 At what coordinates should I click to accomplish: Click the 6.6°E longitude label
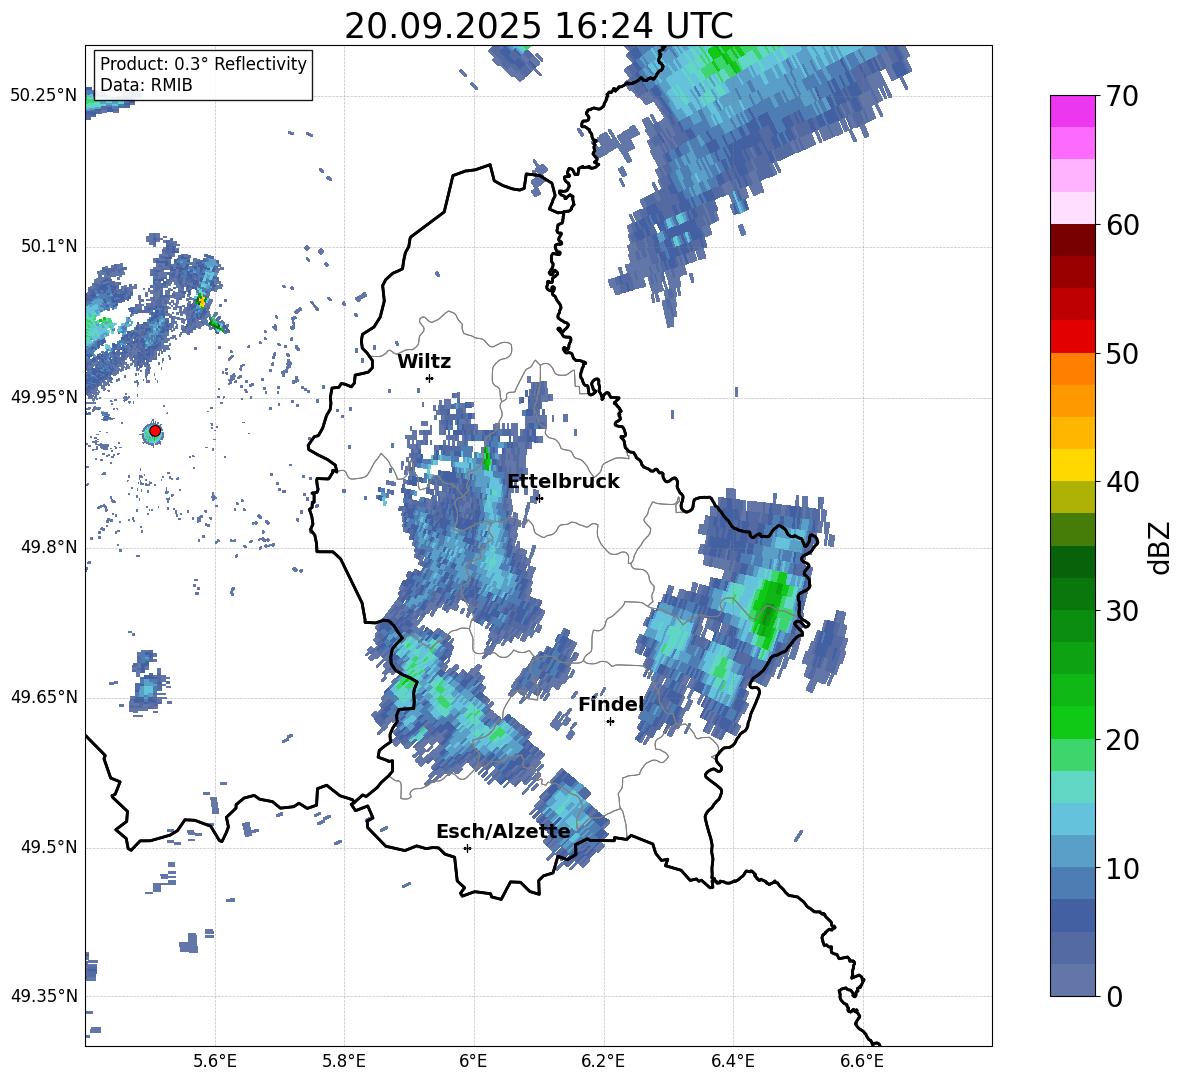[862, 1062]
